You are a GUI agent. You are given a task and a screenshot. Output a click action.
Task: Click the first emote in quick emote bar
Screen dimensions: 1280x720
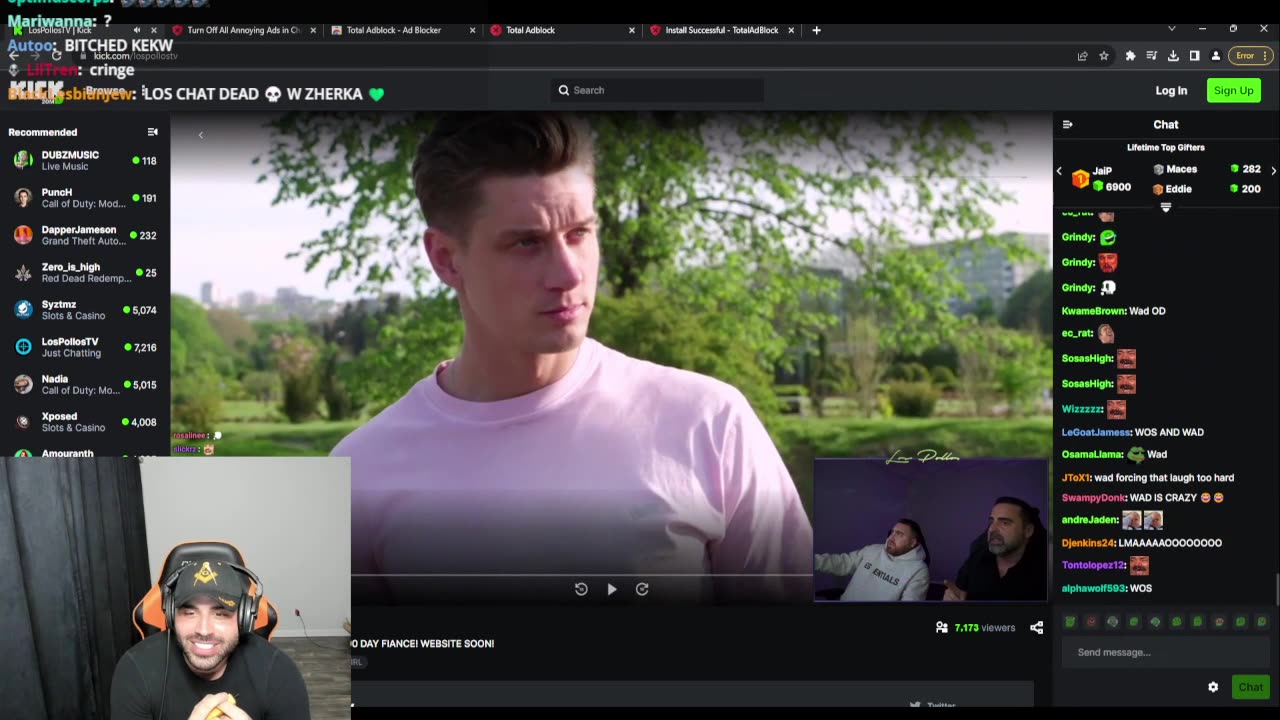pyautogui.click(x=1069, y=622)
